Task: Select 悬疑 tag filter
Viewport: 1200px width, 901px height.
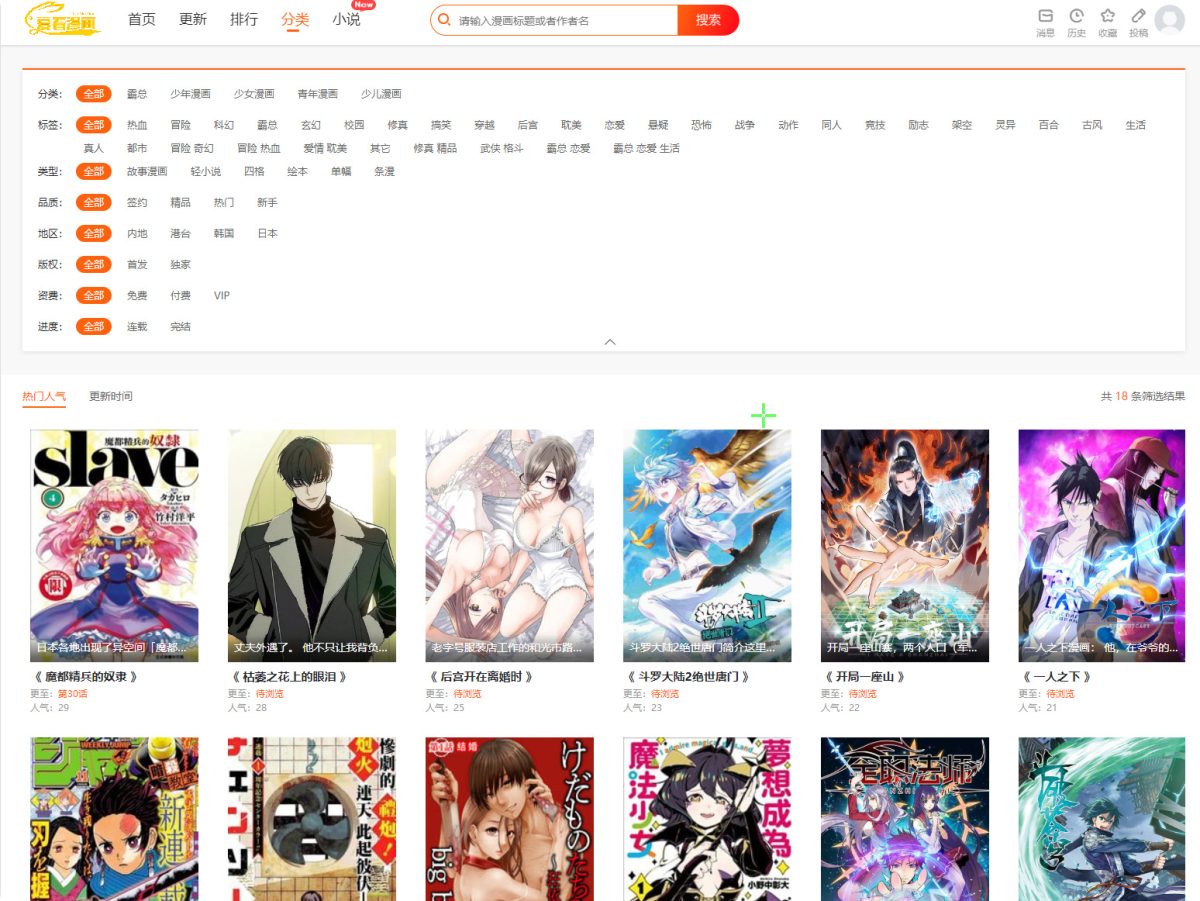Action: (658, 125)
